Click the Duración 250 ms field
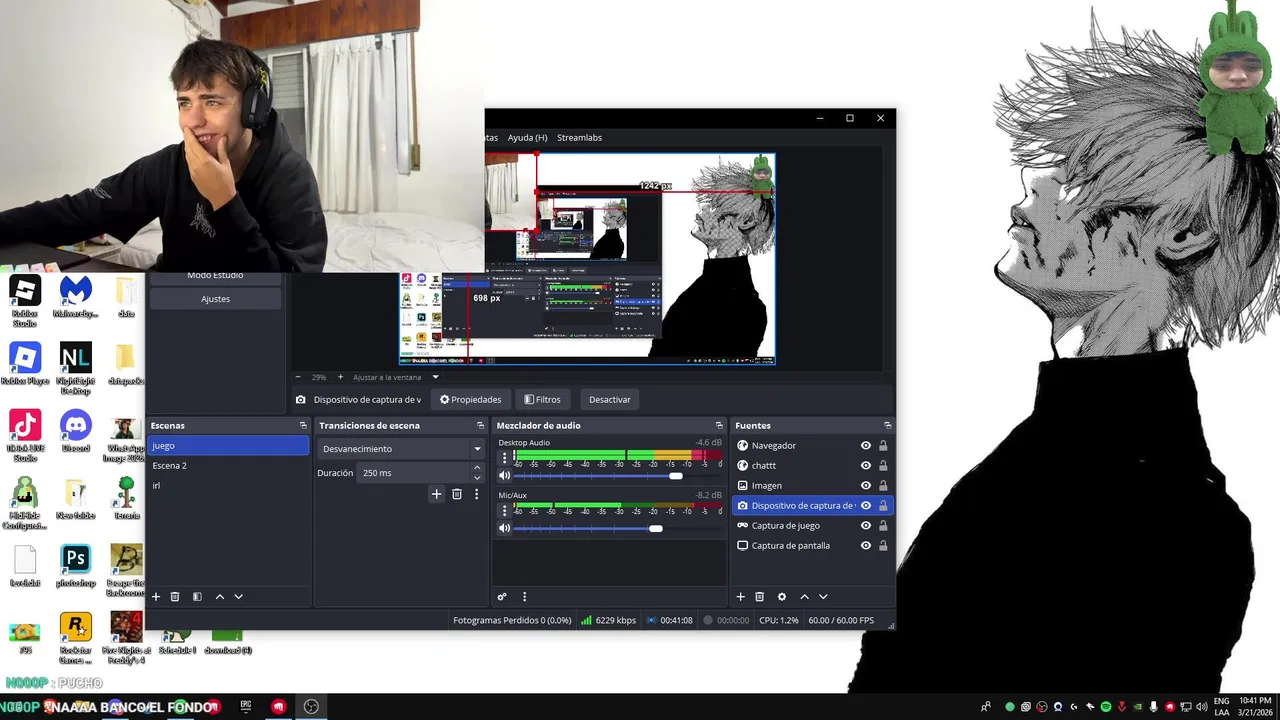1280x720 pixels. coord(414,473)
